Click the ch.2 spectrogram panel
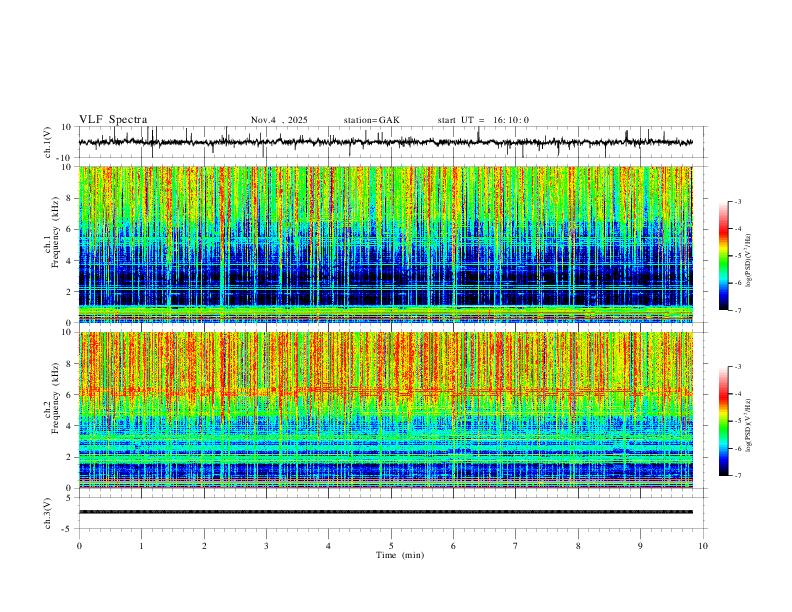The width and height of the screenshot is (792, 612). click(385, 410)
